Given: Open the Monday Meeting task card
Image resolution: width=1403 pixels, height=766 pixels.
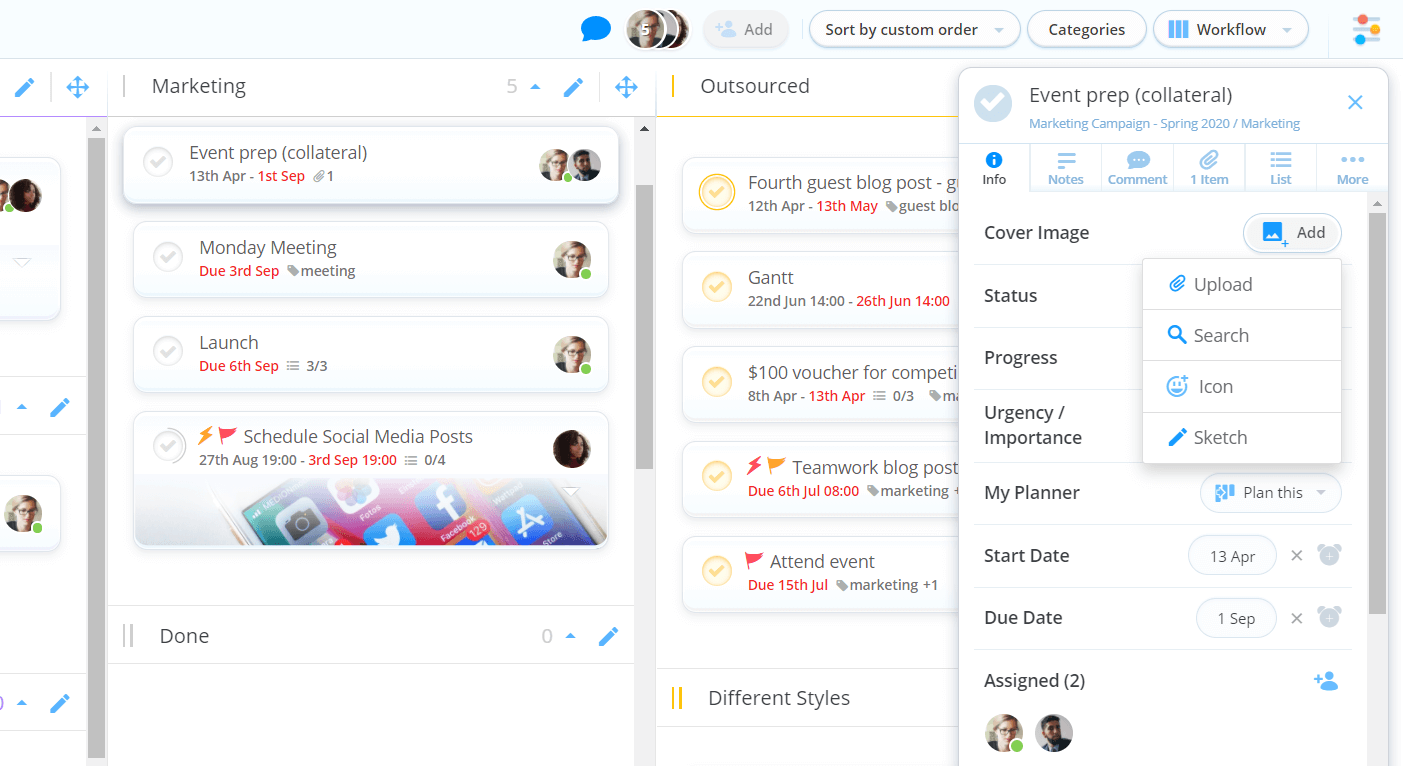Looking at the screenshot, I should point(370,259).
